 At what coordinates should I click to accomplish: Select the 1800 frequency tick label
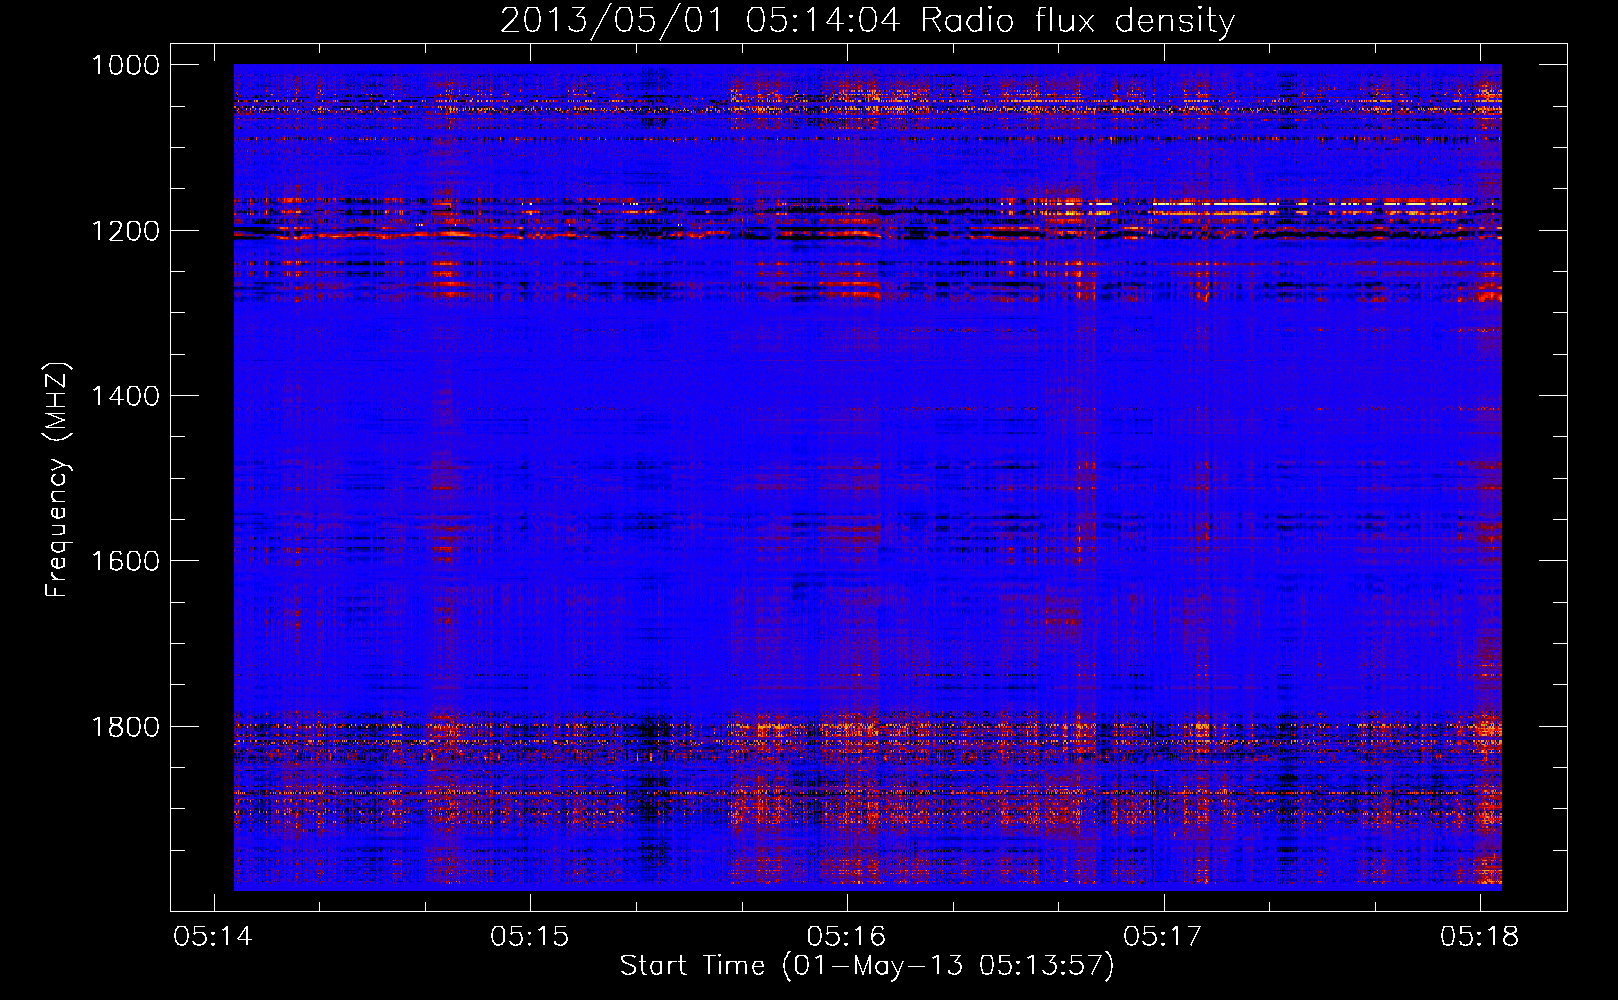coord(125,727)
